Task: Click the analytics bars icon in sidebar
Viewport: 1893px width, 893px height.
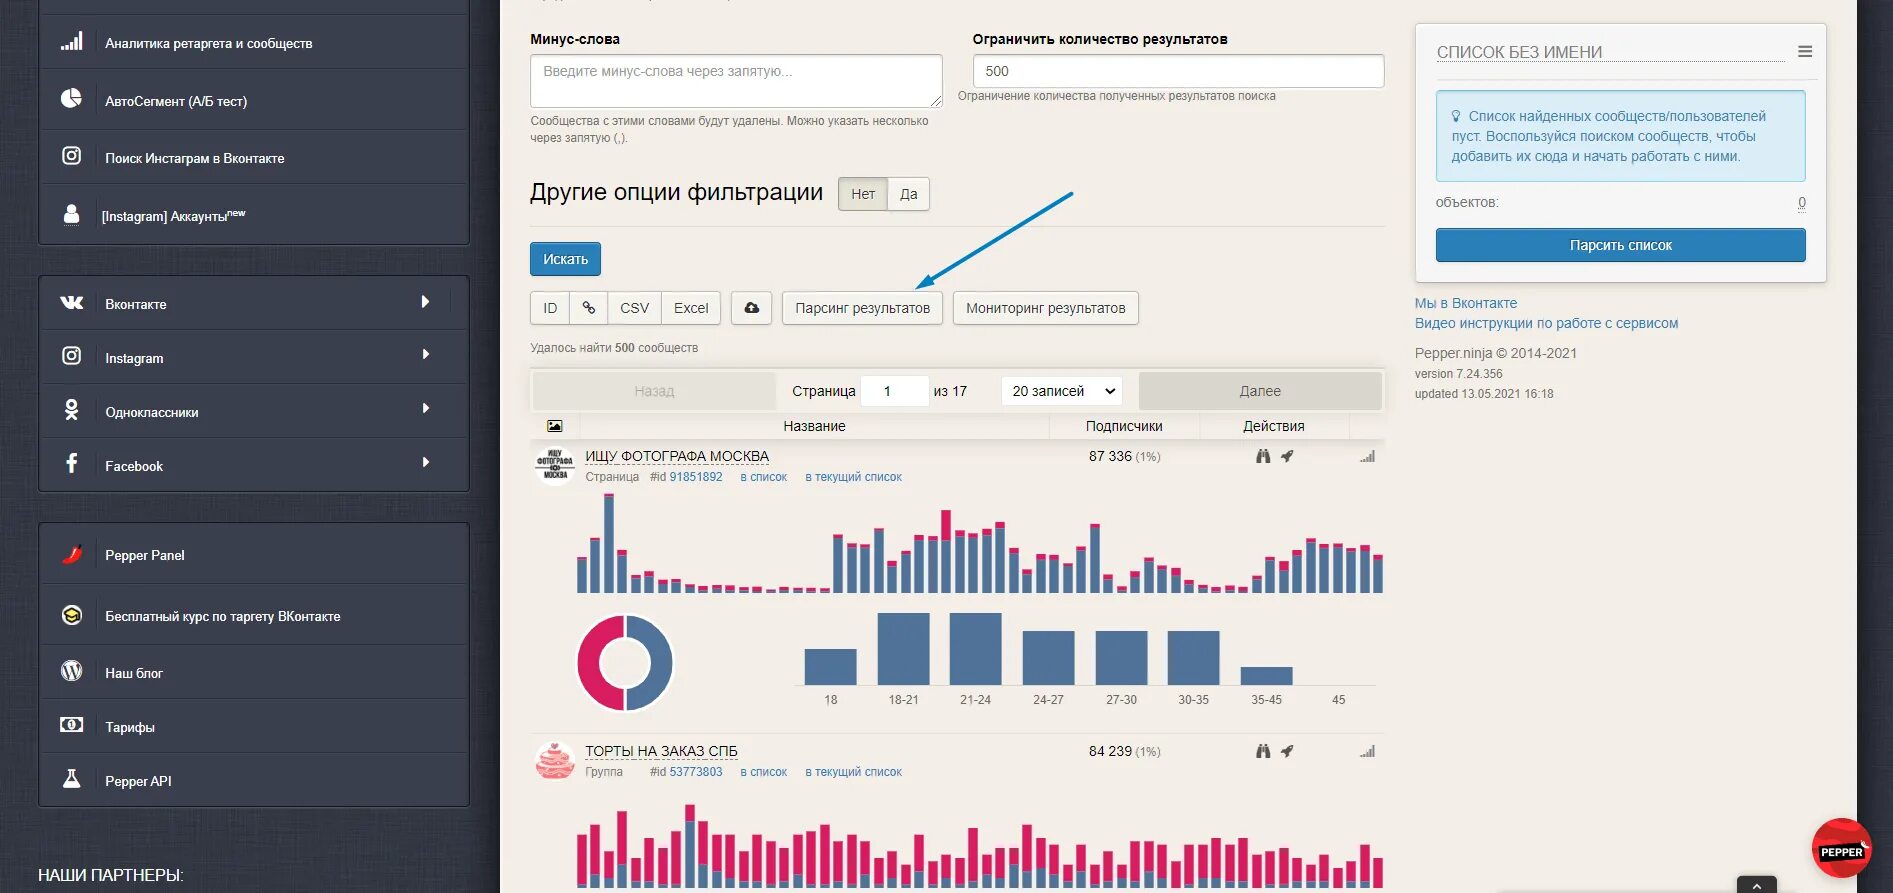Action: (x=71, y=42)
